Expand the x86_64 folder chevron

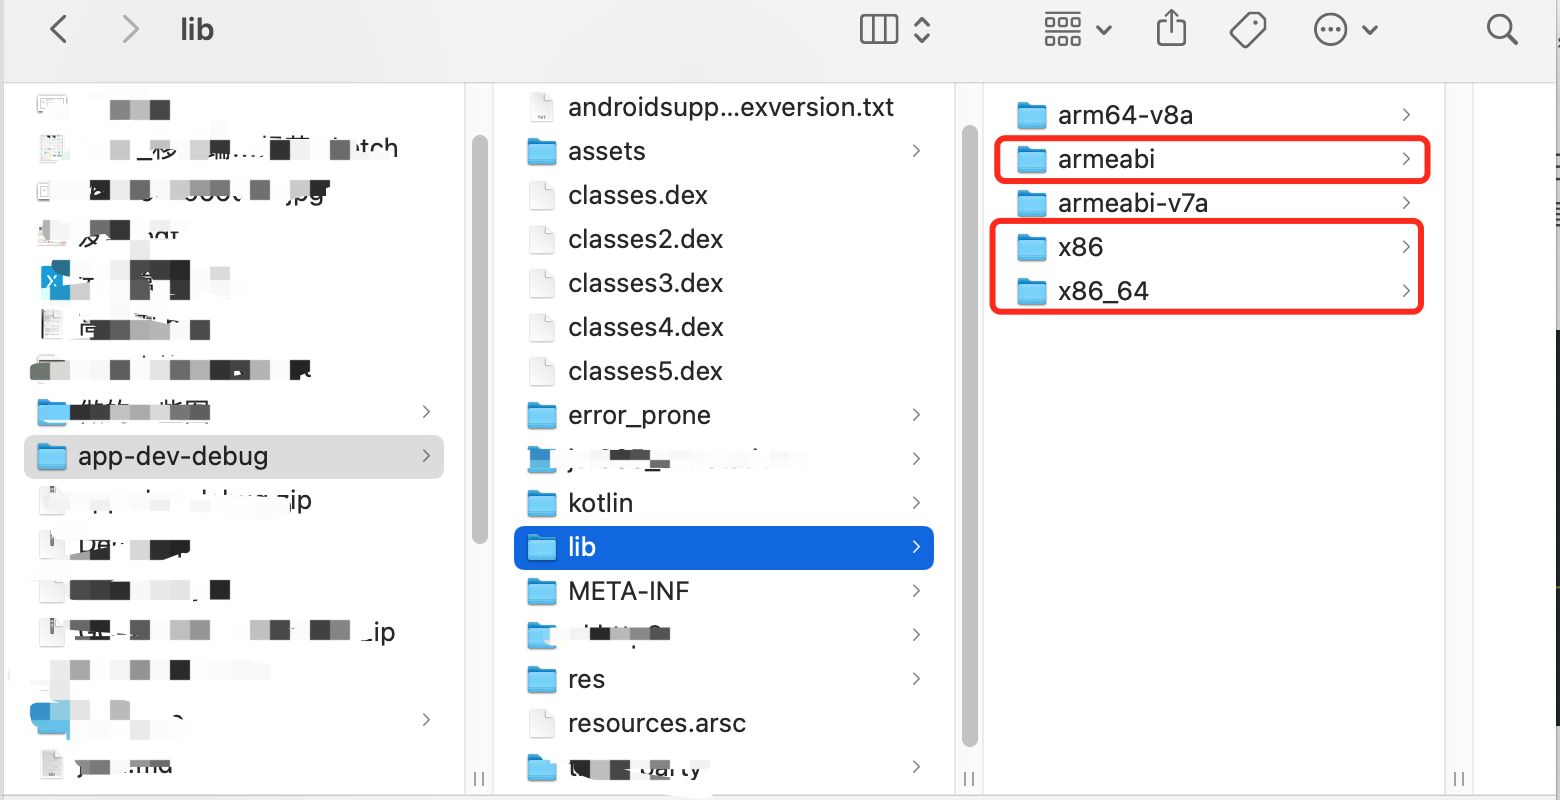pos(1406,291)
